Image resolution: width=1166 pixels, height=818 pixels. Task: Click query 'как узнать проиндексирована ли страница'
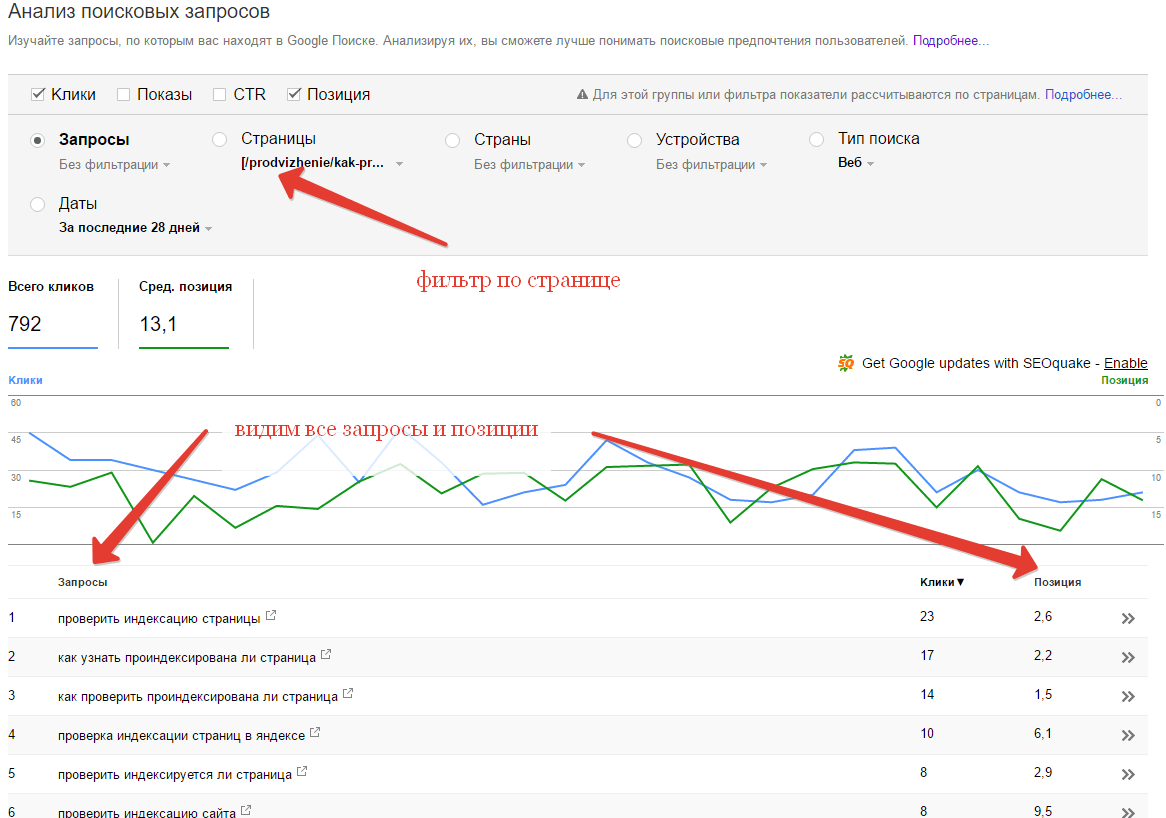[187, 658]
